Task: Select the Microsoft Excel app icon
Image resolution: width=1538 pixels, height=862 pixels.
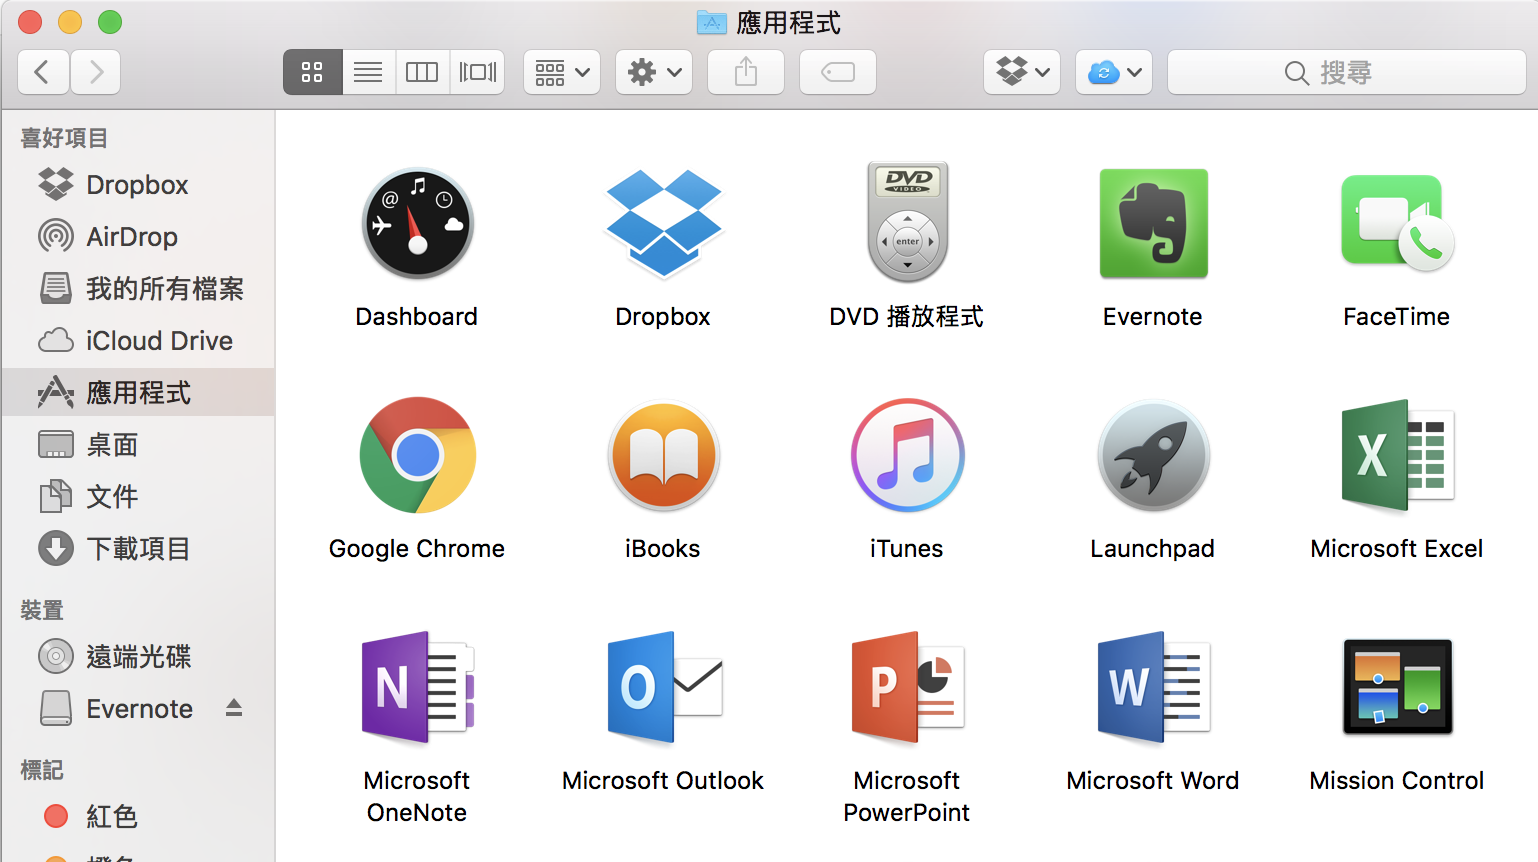Action: pos(1397,455)
